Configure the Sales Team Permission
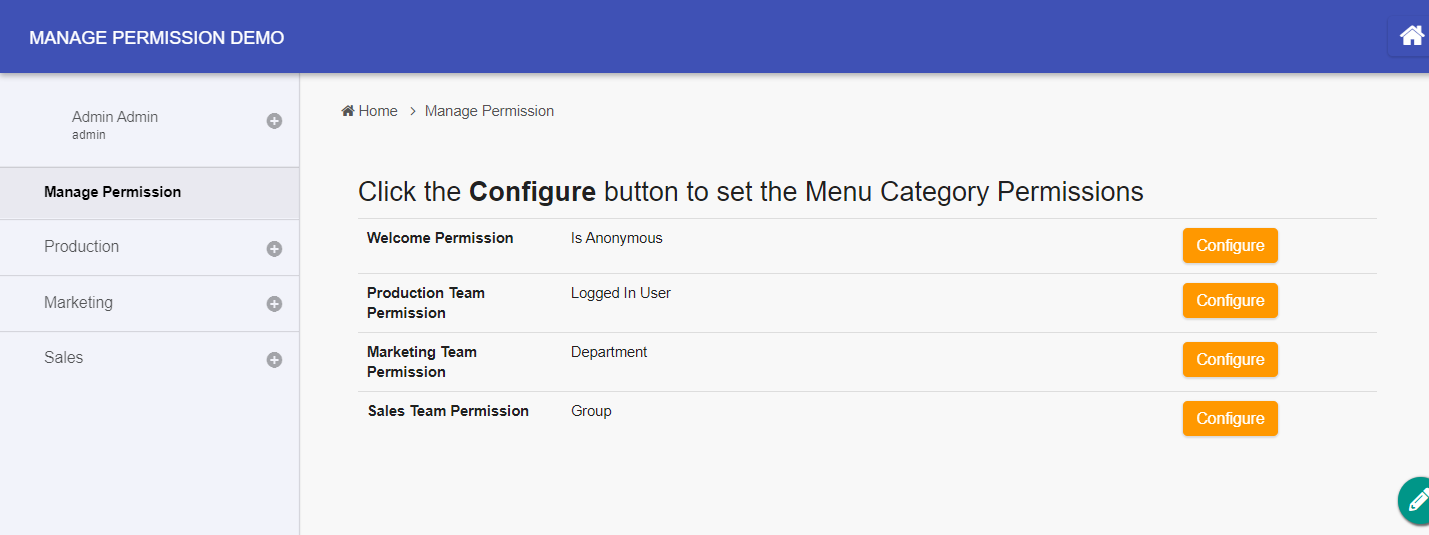The image size is (1429, 535). (x=1230, y=419)
